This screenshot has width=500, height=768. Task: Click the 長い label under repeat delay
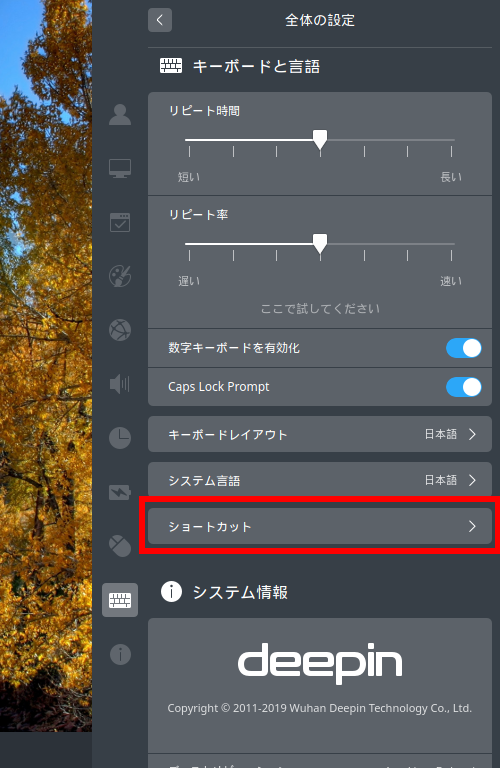click(451, 177)
